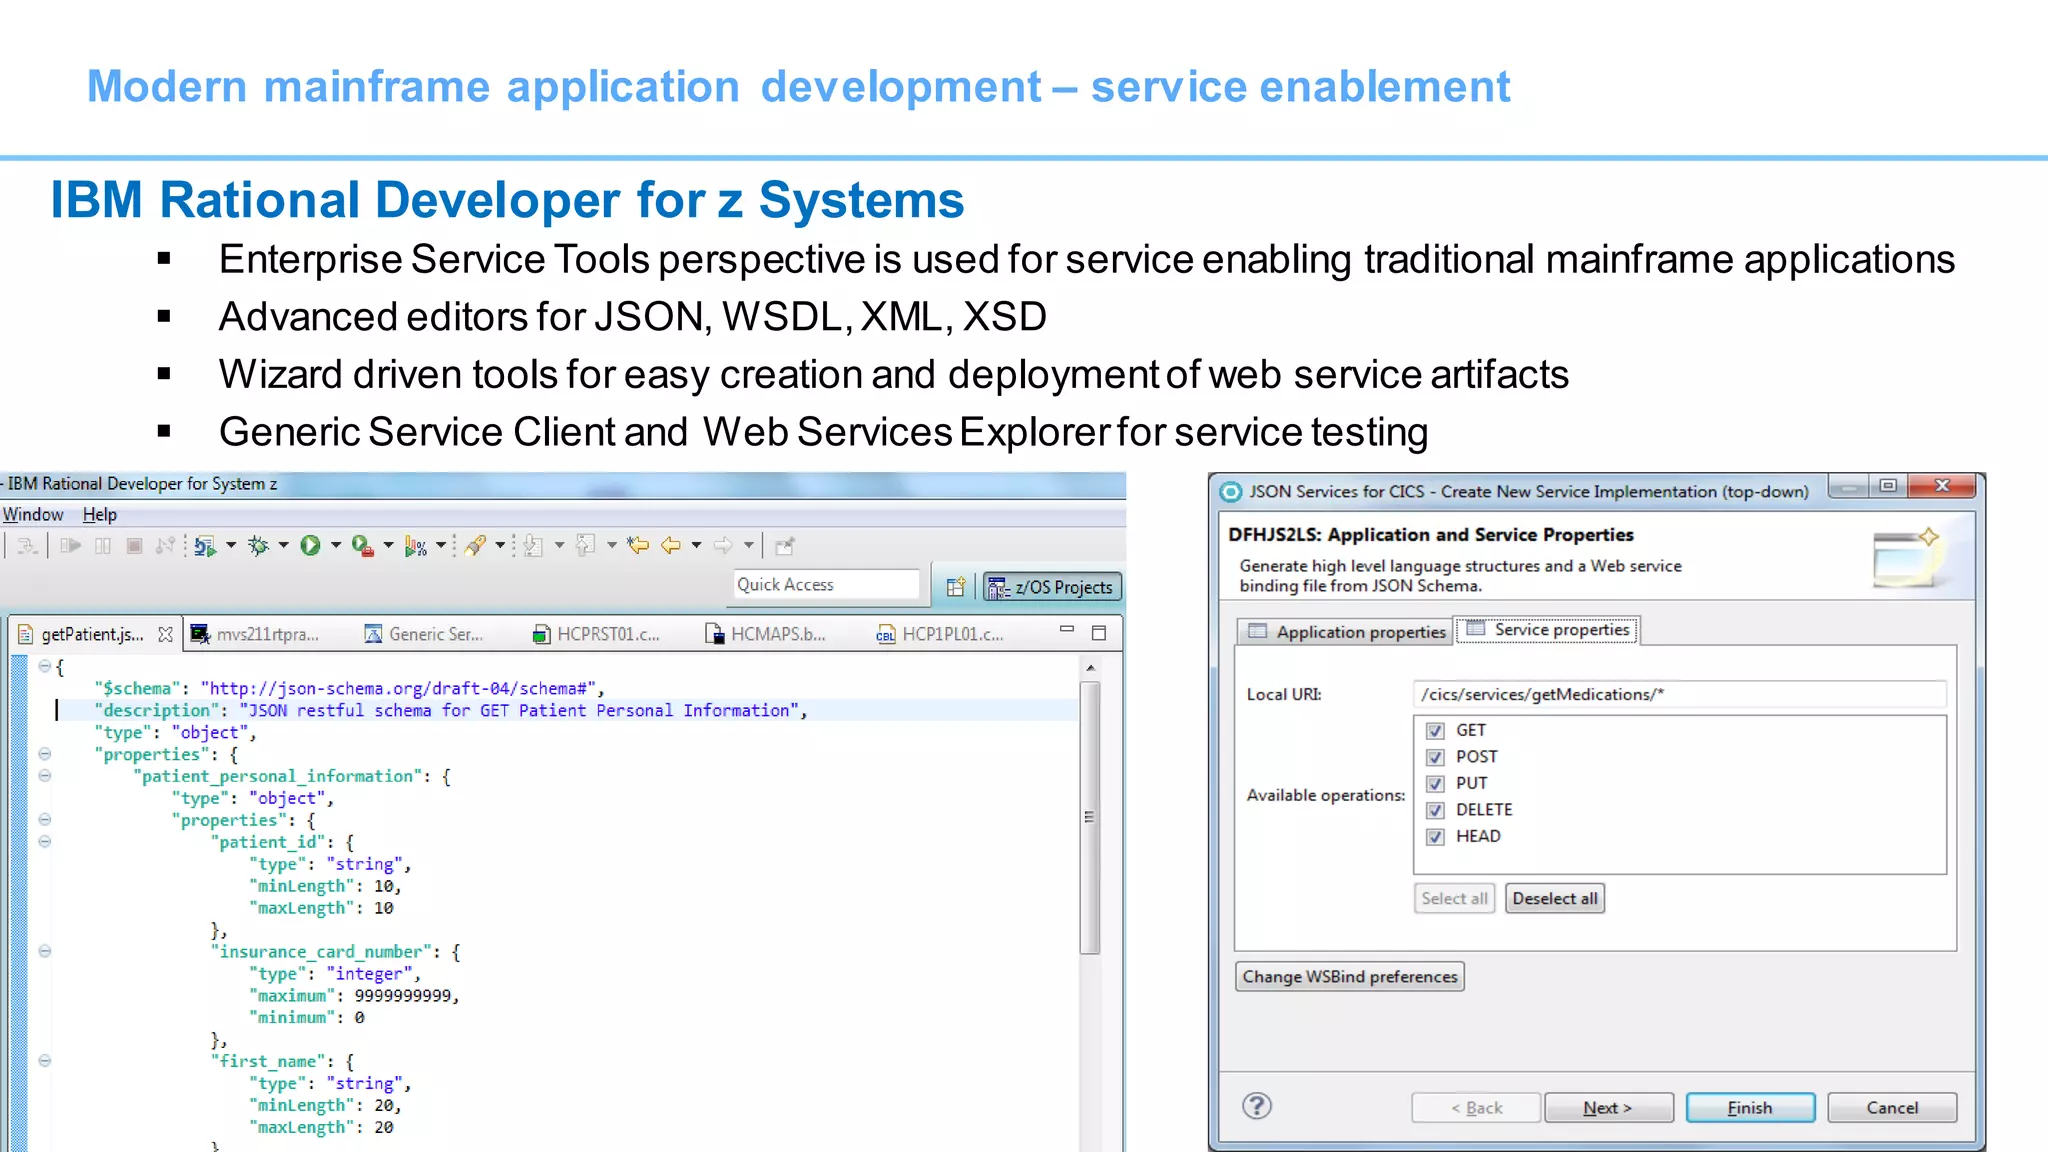The height and width of the screenshot is (1152, 2048).
Task: Click the Pin Editor icon
Action: pos(785,546)
